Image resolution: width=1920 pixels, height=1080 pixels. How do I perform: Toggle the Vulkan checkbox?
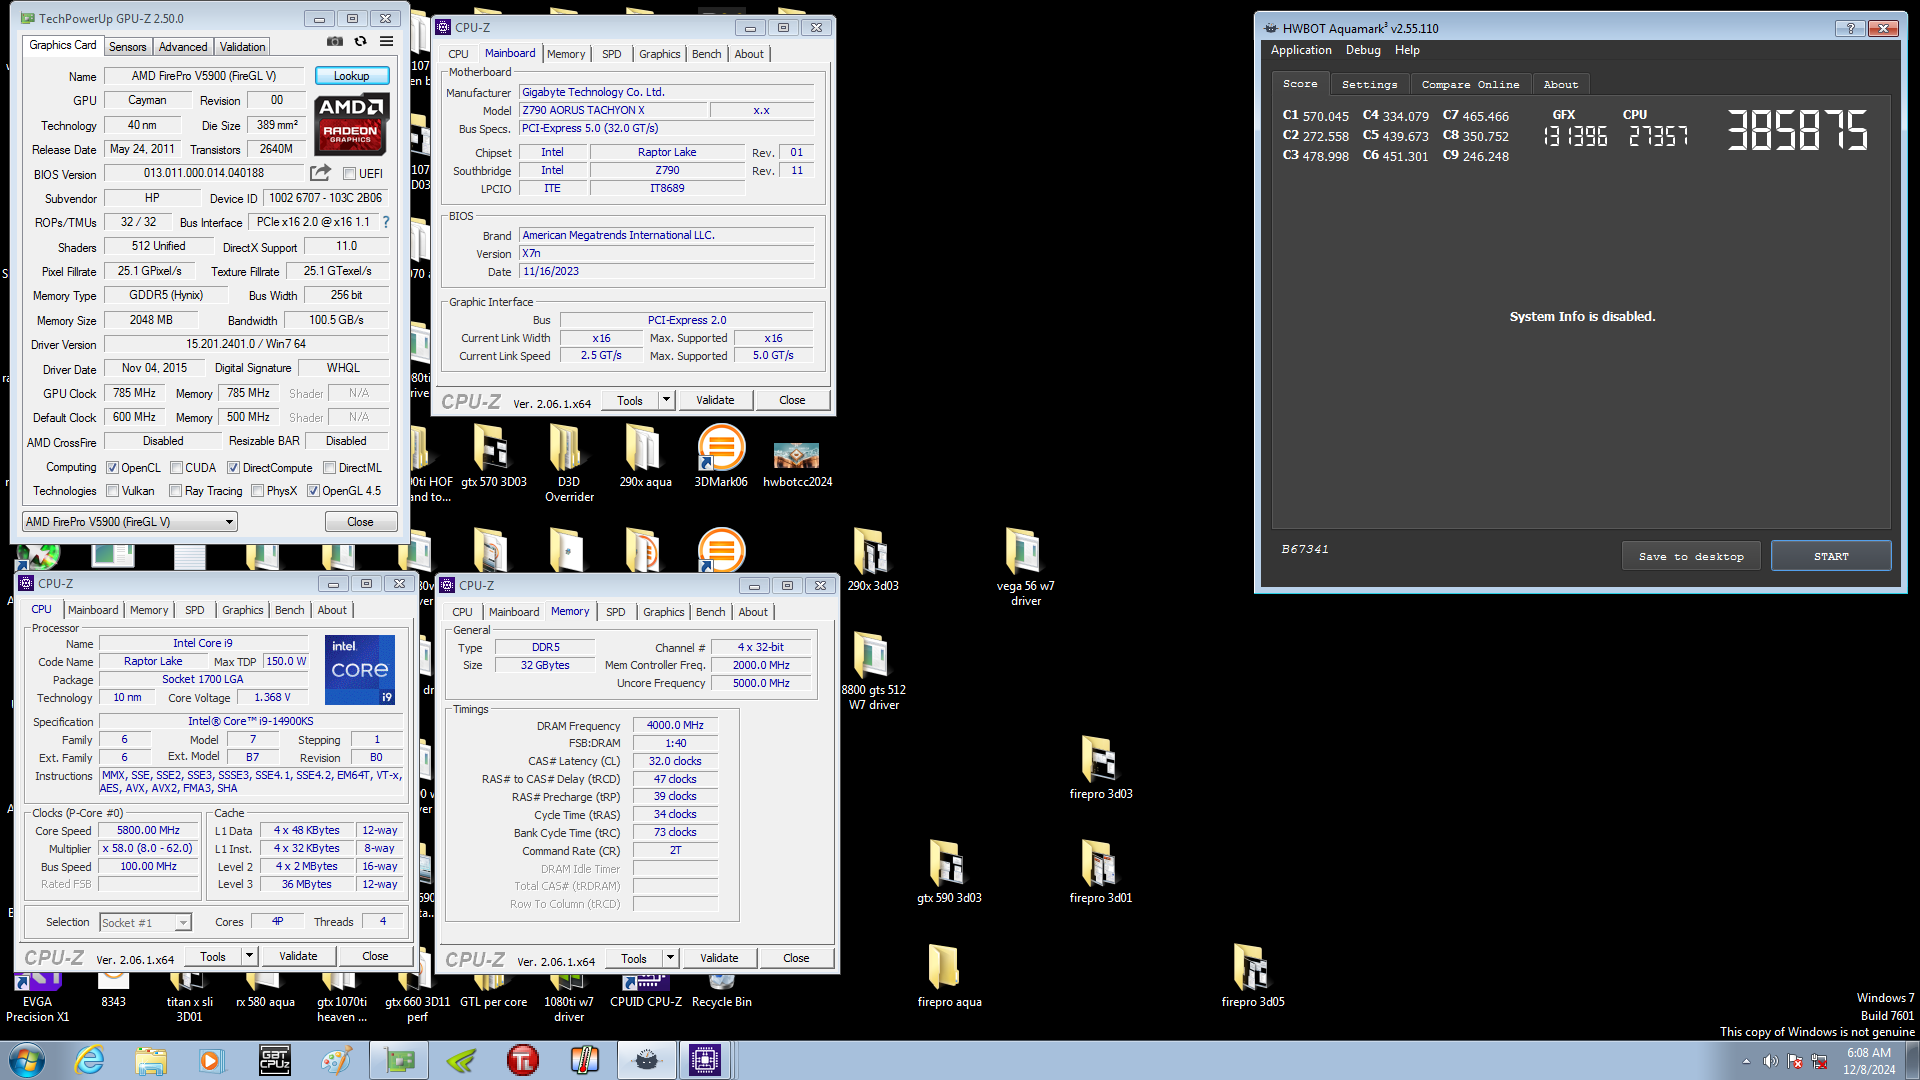[x=113, y=491]
